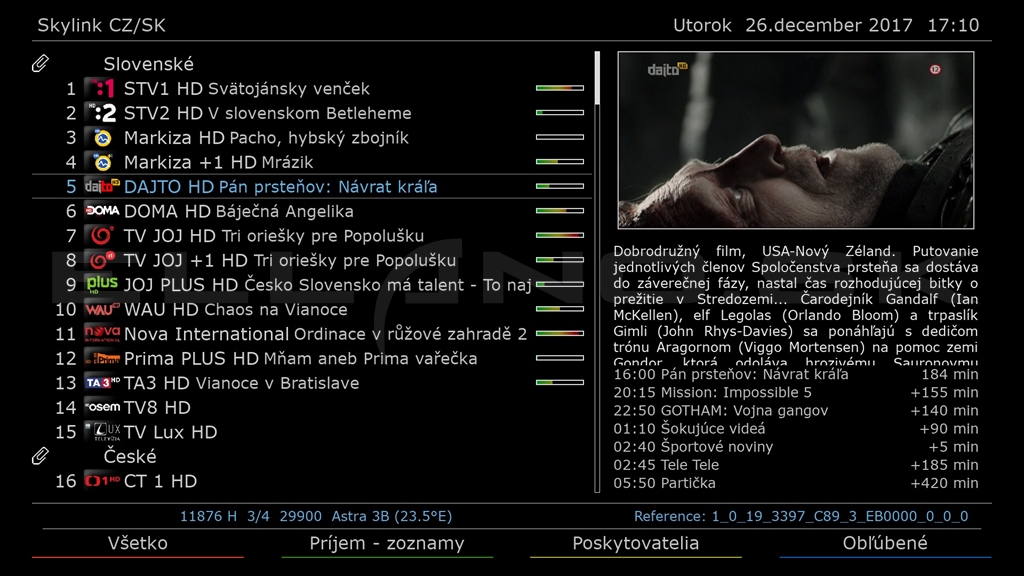Open the DAJTO live preview picture
This screenshot has height=576, width=1024.
pyautogui.click(x=795, y=140)
